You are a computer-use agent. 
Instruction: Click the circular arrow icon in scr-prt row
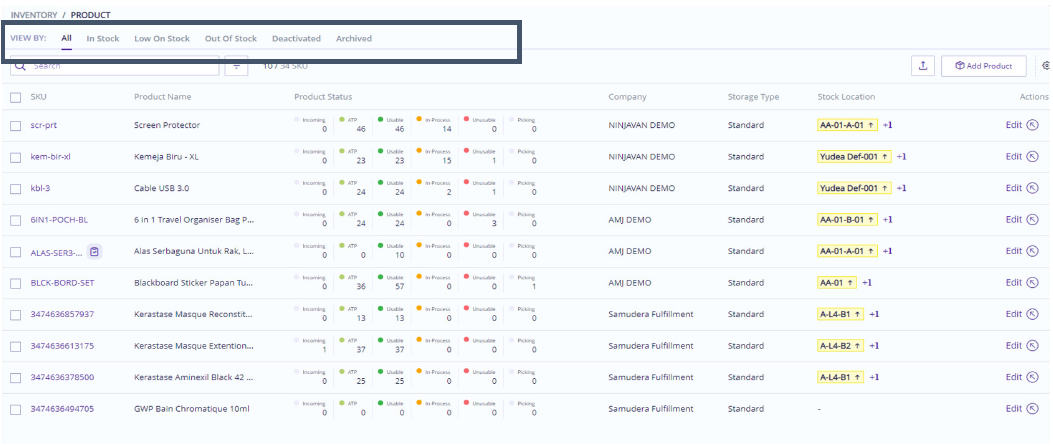(1033, 125)
